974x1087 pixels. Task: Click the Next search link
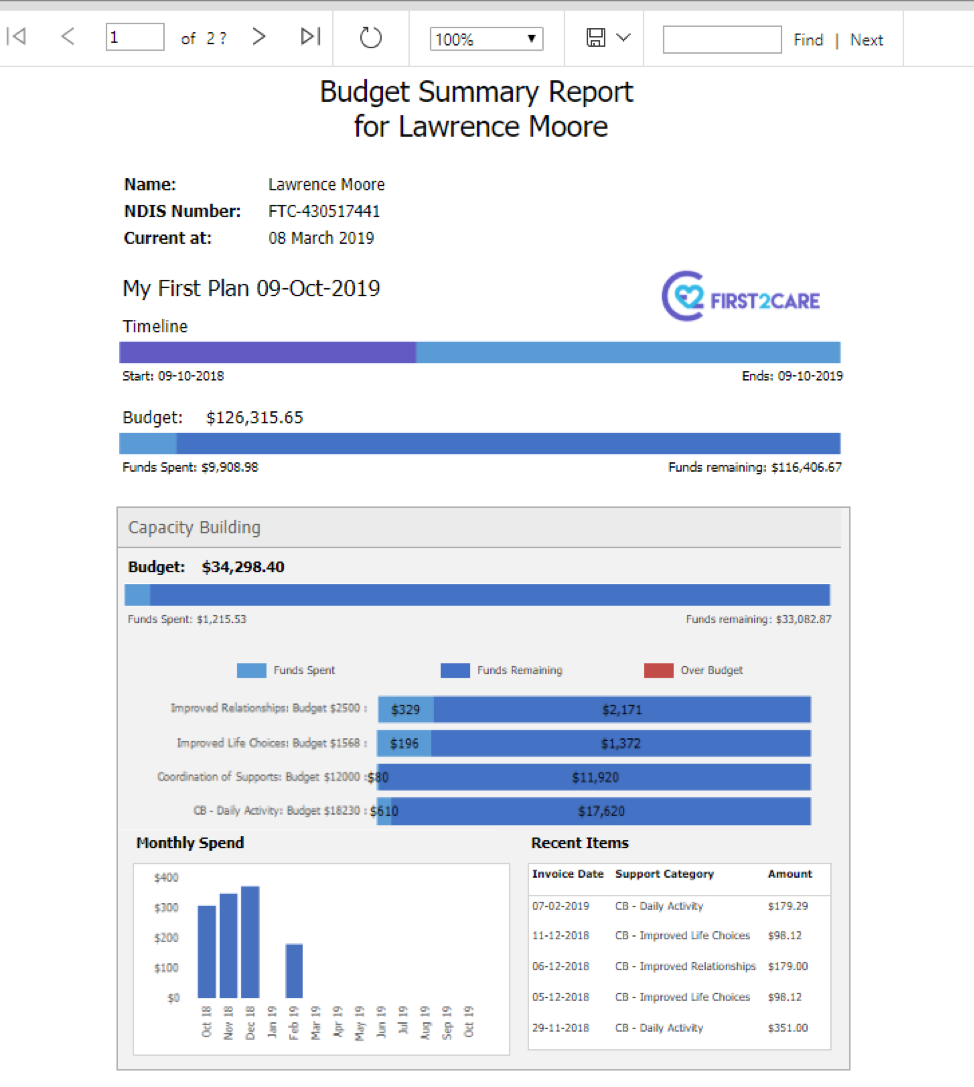866,40
